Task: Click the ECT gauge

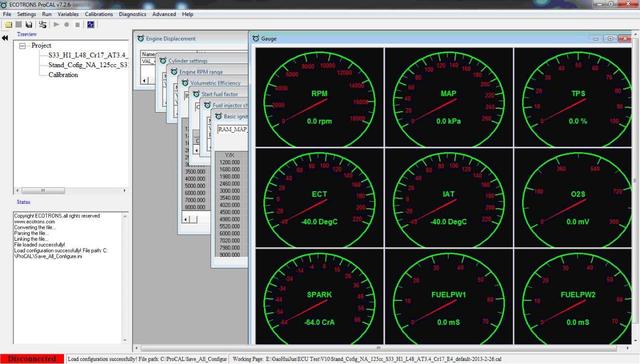Action: pyautogui.click(x=319, y=198)
